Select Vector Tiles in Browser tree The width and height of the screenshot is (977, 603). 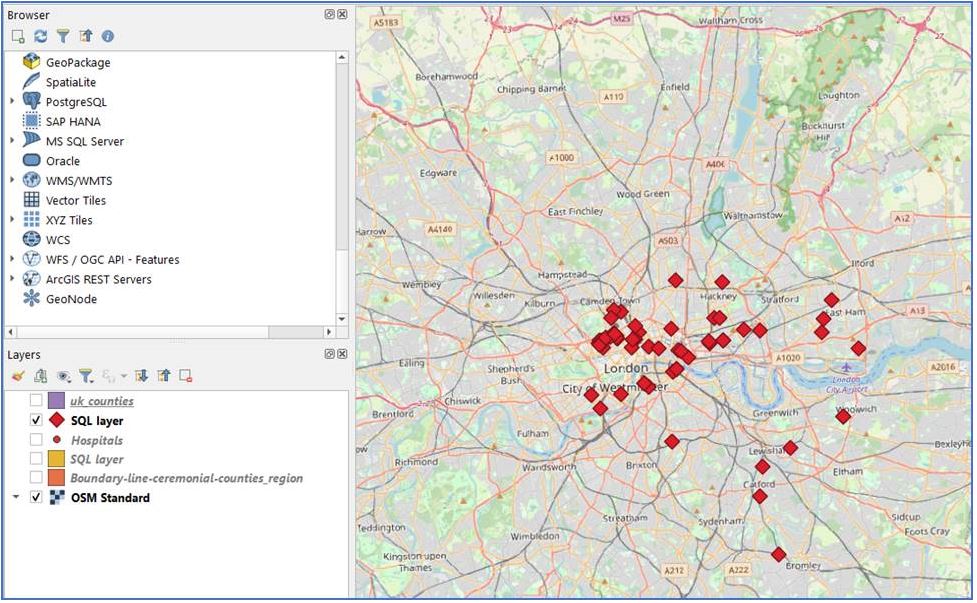76,201
